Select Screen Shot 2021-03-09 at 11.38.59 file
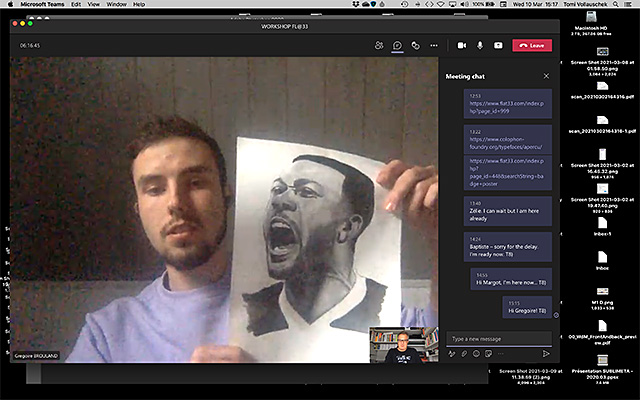 531,377
